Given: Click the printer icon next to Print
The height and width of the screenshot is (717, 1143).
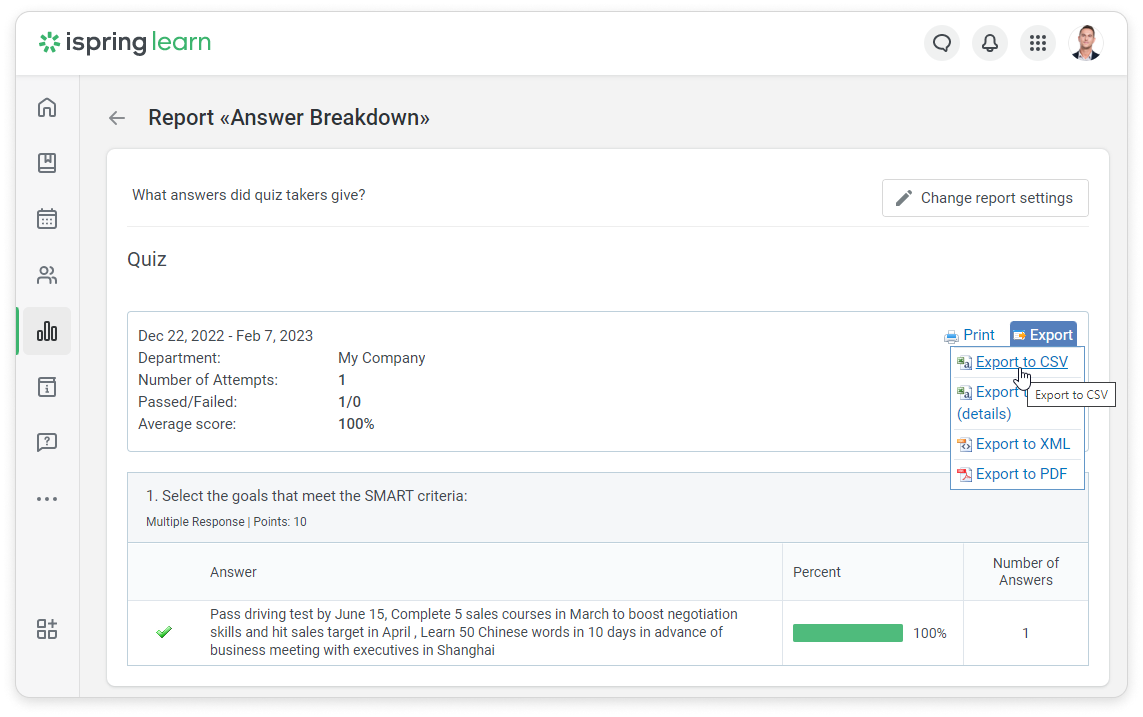Looking at the screenshot, I should point(951,336).
